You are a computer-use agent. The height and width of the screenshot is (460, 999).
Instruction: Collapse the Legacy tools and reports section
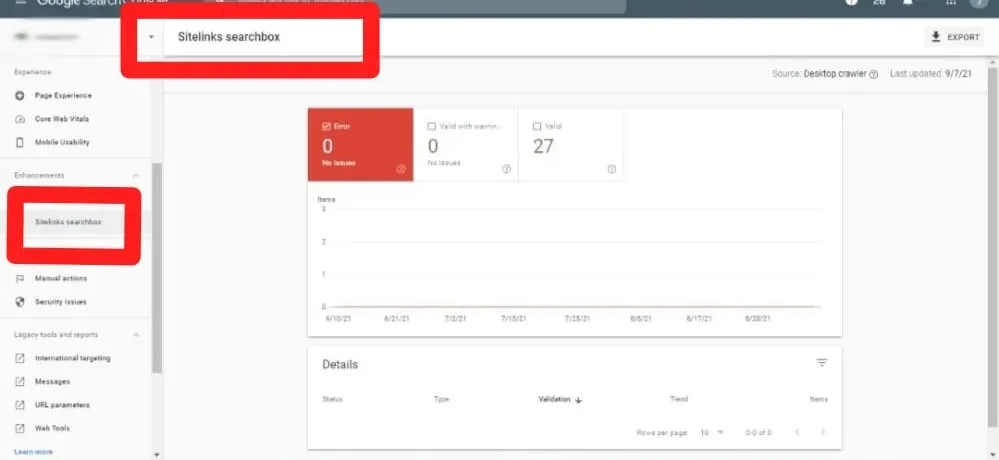(x=136, y=335)
